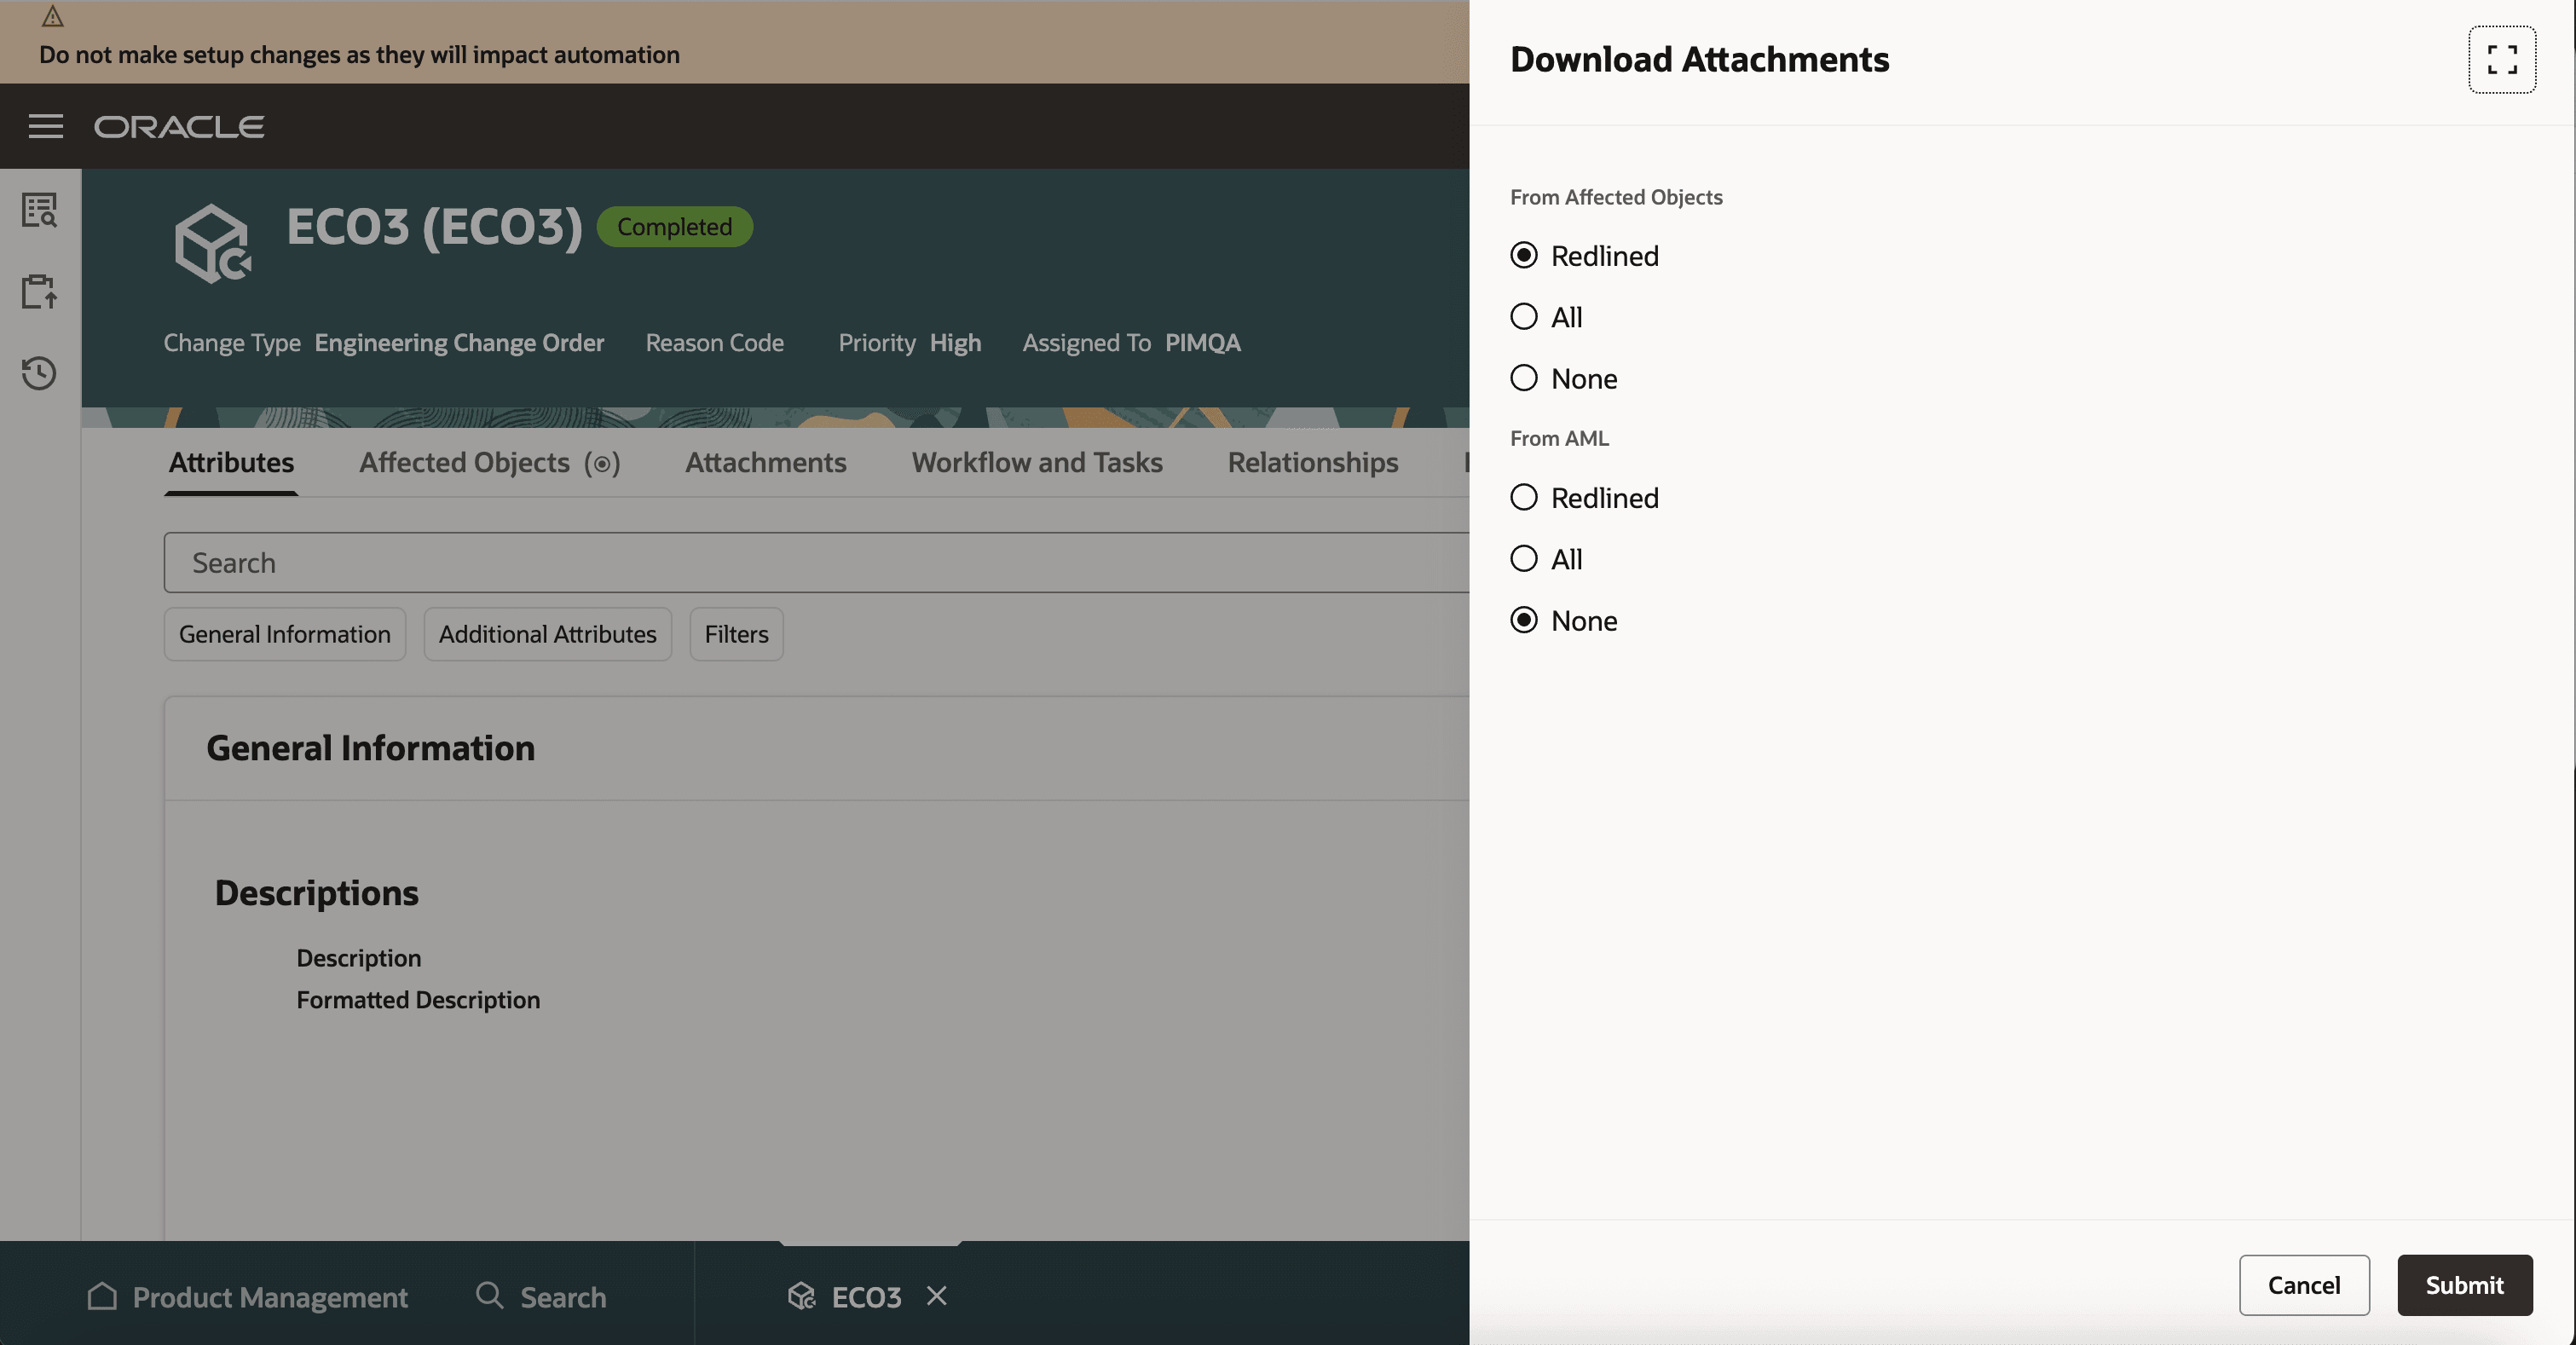Cancel the Download Attachments dialog

pyautogui.click(x=2304, y=1285)
